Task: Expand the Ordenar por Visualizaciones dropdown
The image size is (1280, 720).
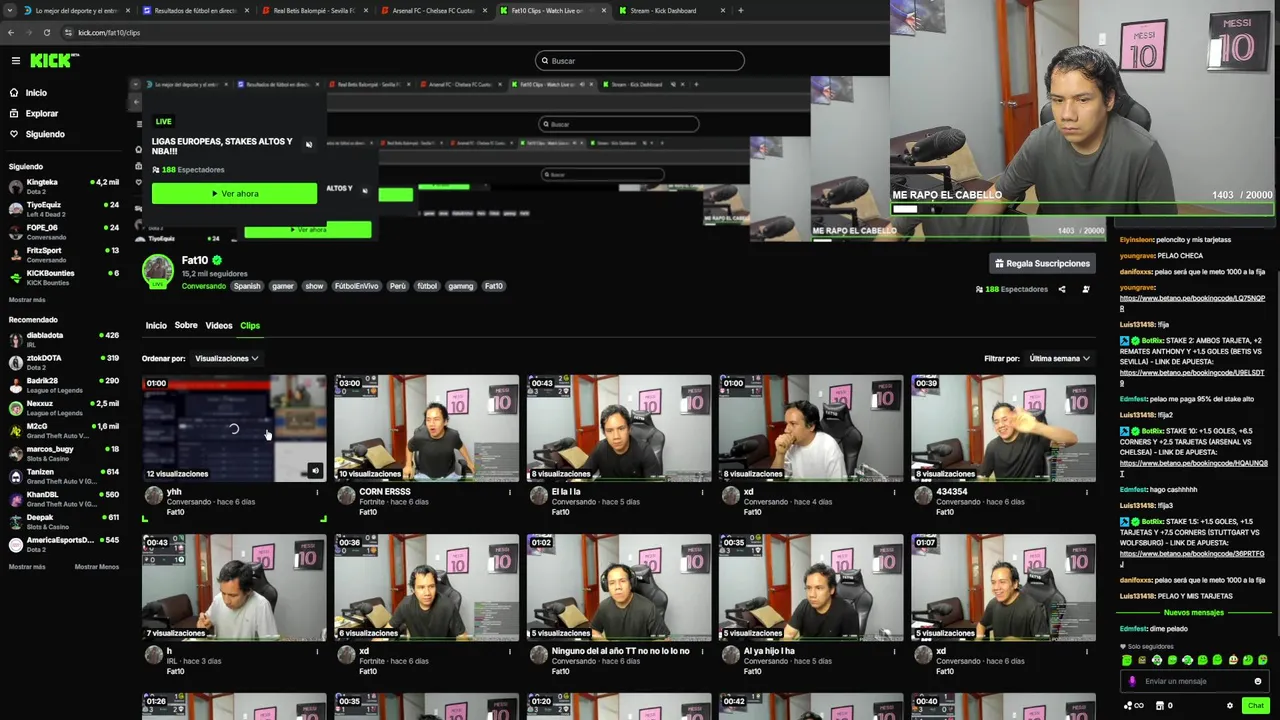Action: tap(226, 359)
